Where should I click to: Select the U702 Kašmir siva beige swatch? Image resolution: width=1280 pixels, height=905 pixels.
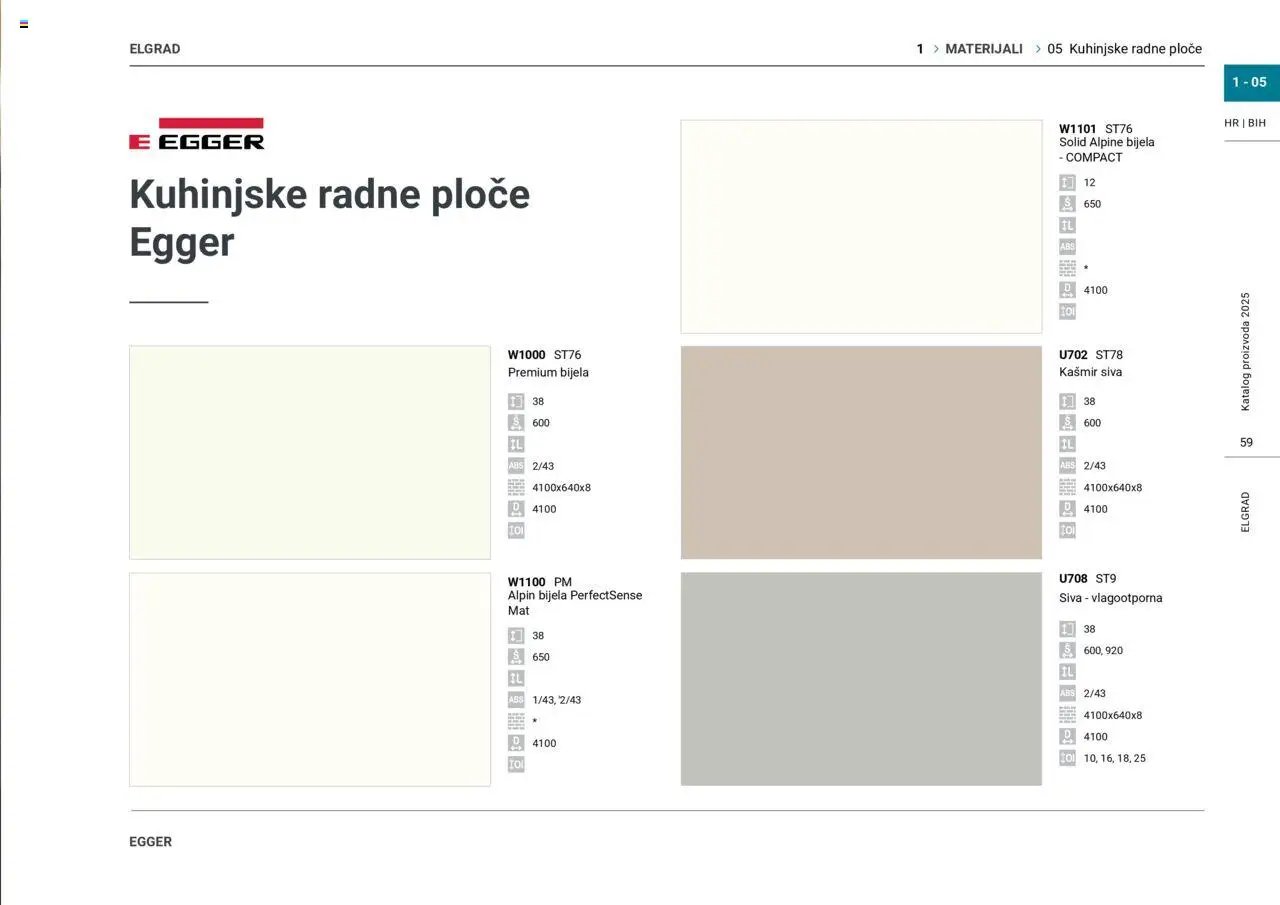click(861, 452)
